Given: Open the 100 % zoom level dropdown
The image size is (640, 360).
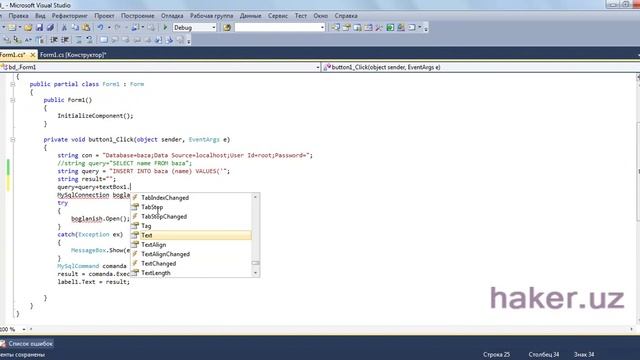Looking at the screenshot, I should [24, 329].
